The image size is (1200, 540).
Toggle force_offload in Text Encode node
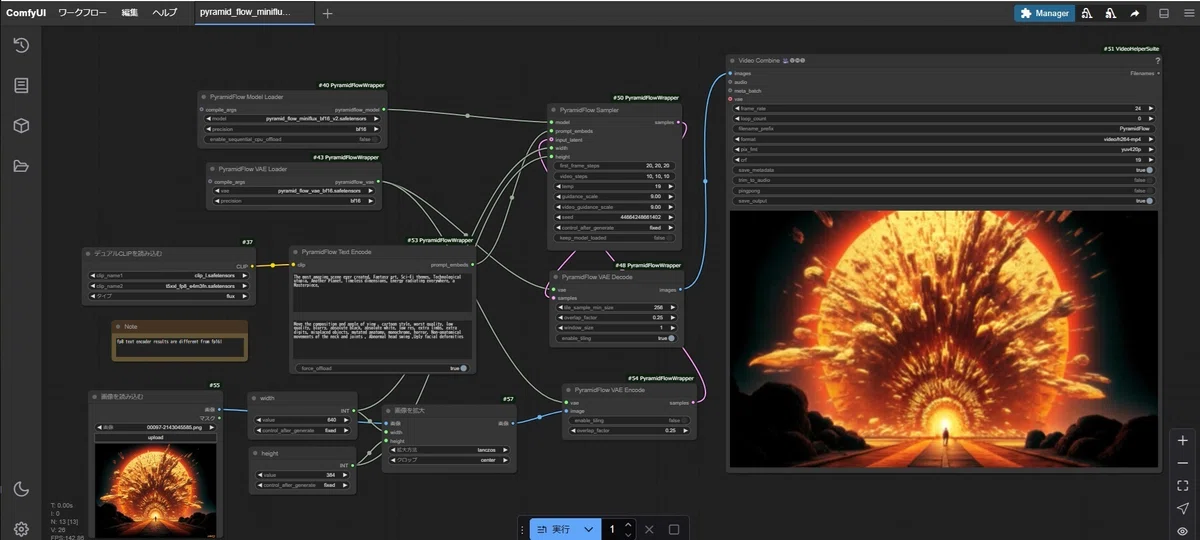pos(463,368)
